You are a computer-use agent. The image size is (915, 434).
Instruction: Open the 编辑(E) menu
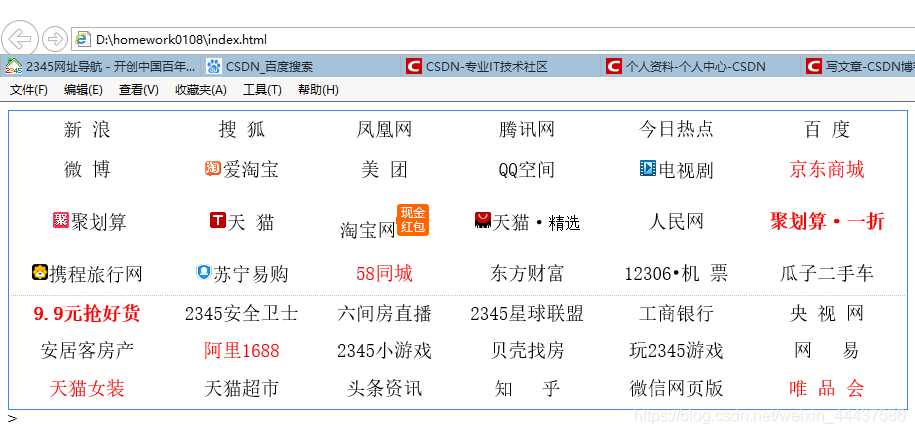coord(83,90)
